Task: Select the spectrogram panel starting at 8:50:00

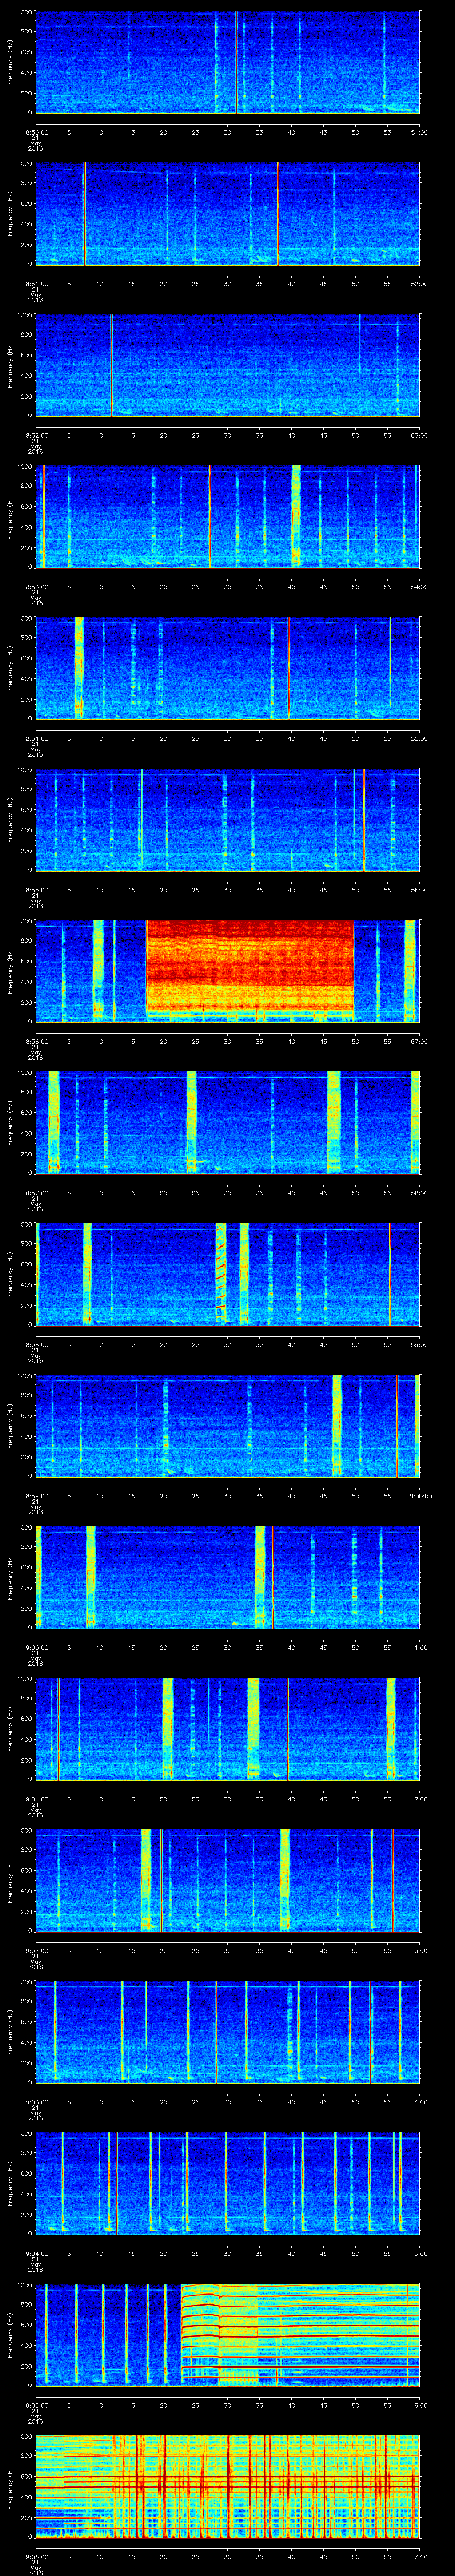Action: pos(228,62)
